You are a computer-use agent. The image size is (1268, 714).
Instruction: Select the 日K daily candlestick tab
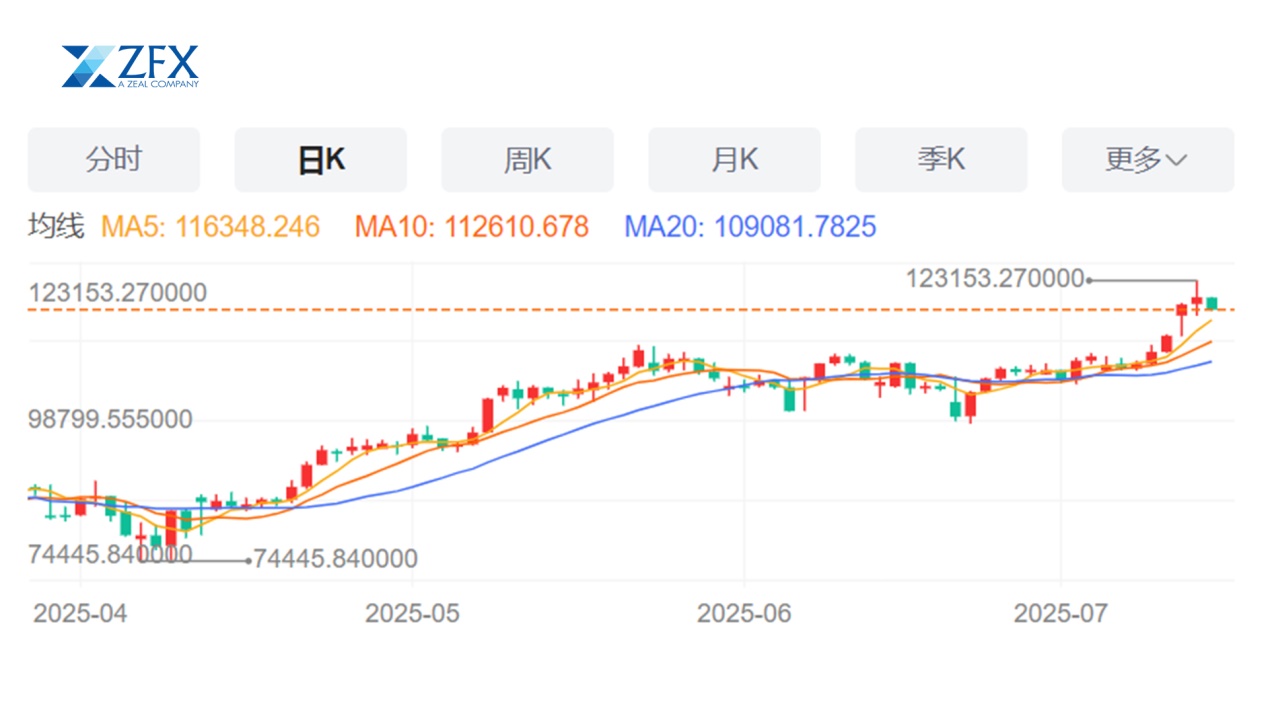pos(321,160)
